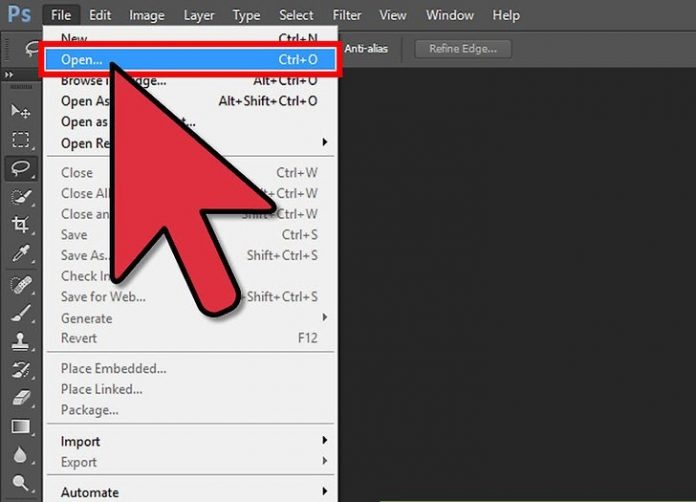The height and width of the screenshot is (502, 696).
Task: Collapse the tools panel with double arrows
Action: 10,76
